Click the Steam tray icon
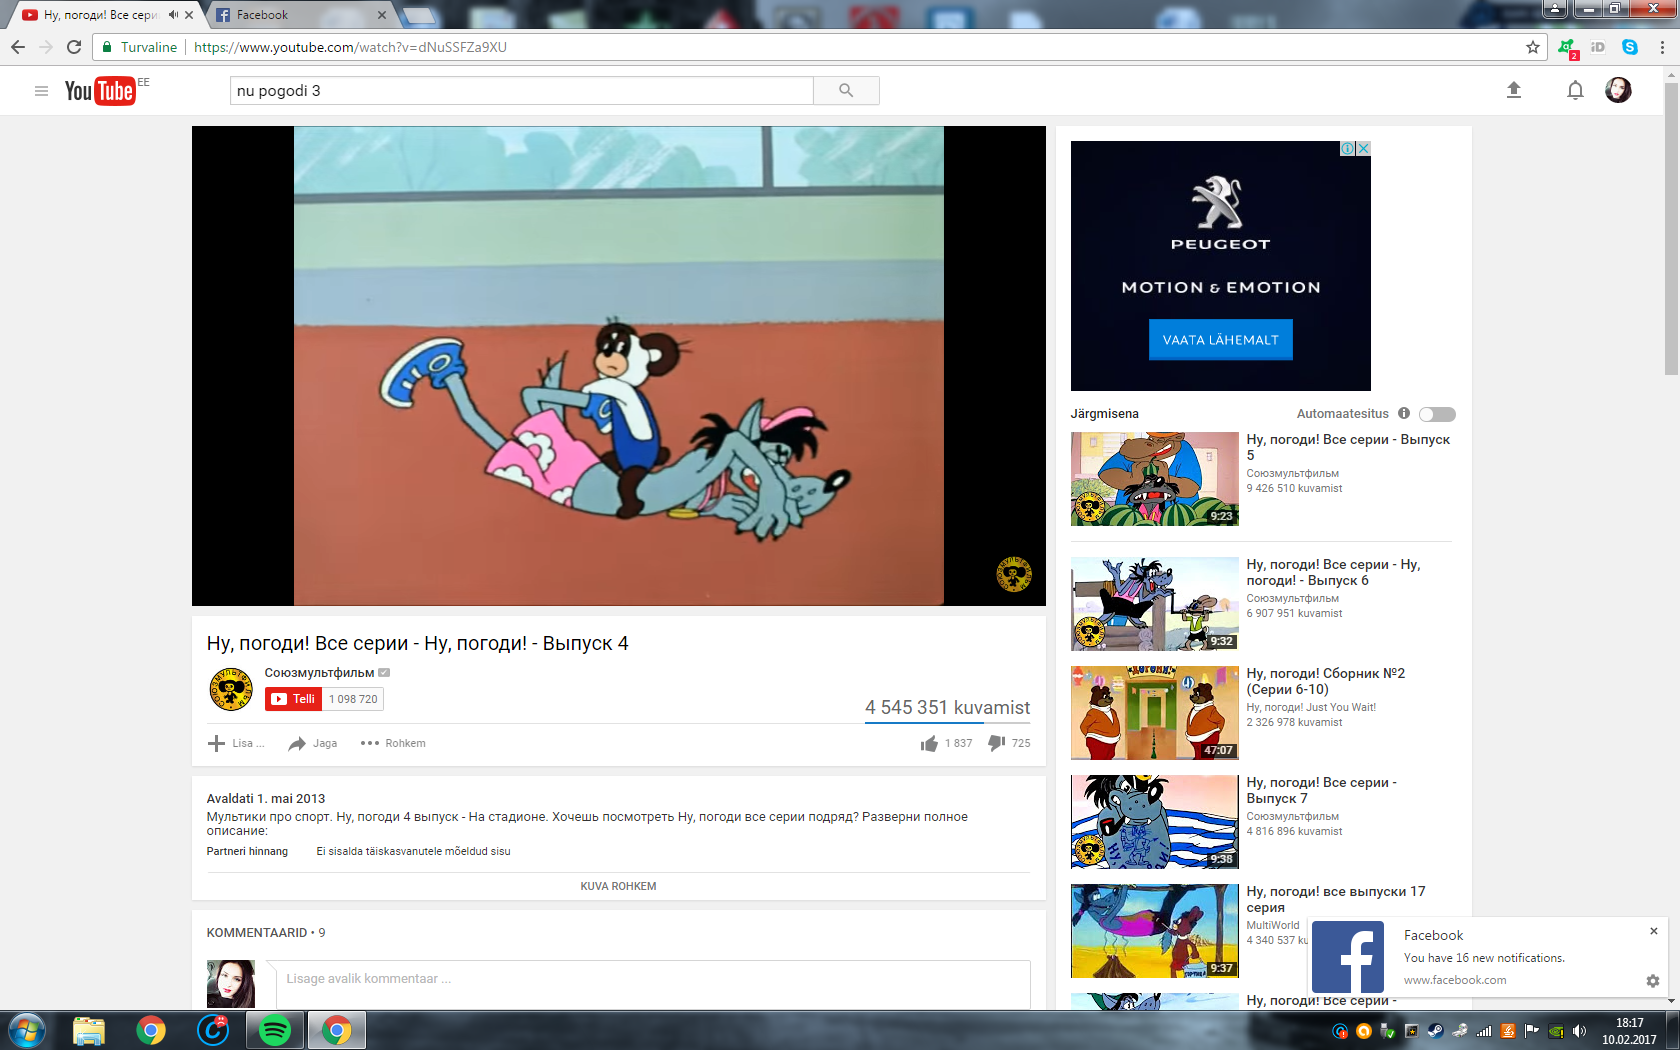The height and width of the screenshot is (1050, 1680). [x=1435, y=1031]
